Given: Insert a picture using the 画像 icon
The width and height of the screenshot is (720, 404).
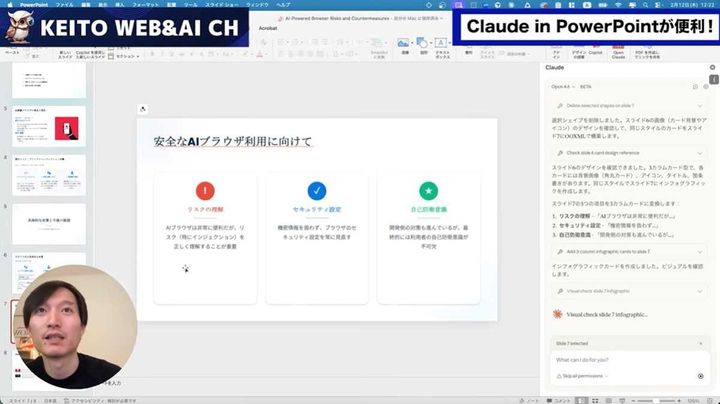Looking at the screenshot, I should click(403, 44).
